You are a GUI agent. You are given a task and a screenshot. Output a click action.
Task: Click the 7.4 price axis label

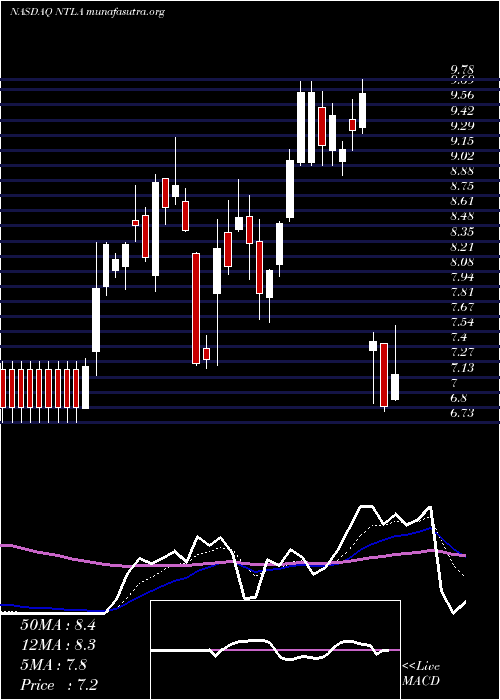point(459,338)
